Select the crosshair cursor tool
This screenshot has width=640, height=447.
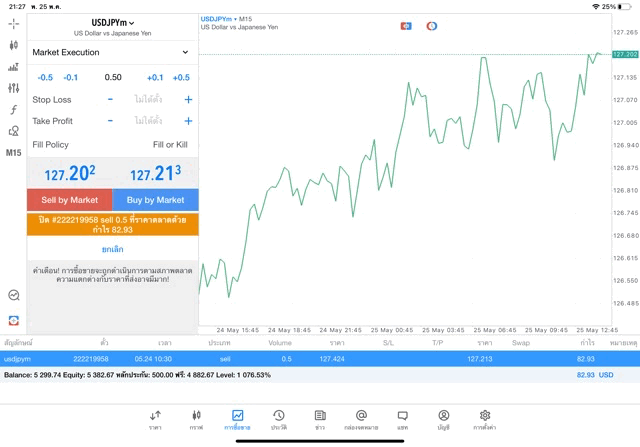(x=13, y=24)
